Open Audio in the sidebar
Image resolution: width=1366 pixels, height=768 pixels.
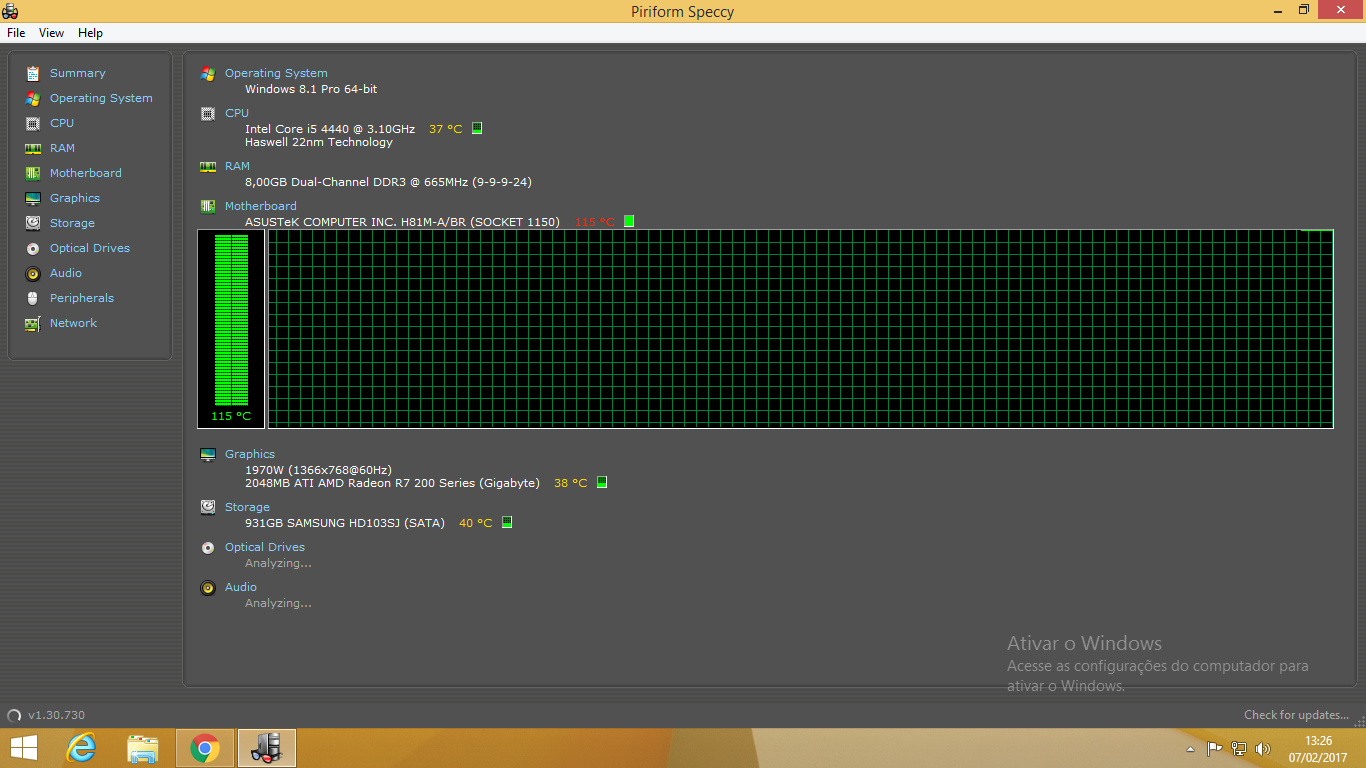66,273
